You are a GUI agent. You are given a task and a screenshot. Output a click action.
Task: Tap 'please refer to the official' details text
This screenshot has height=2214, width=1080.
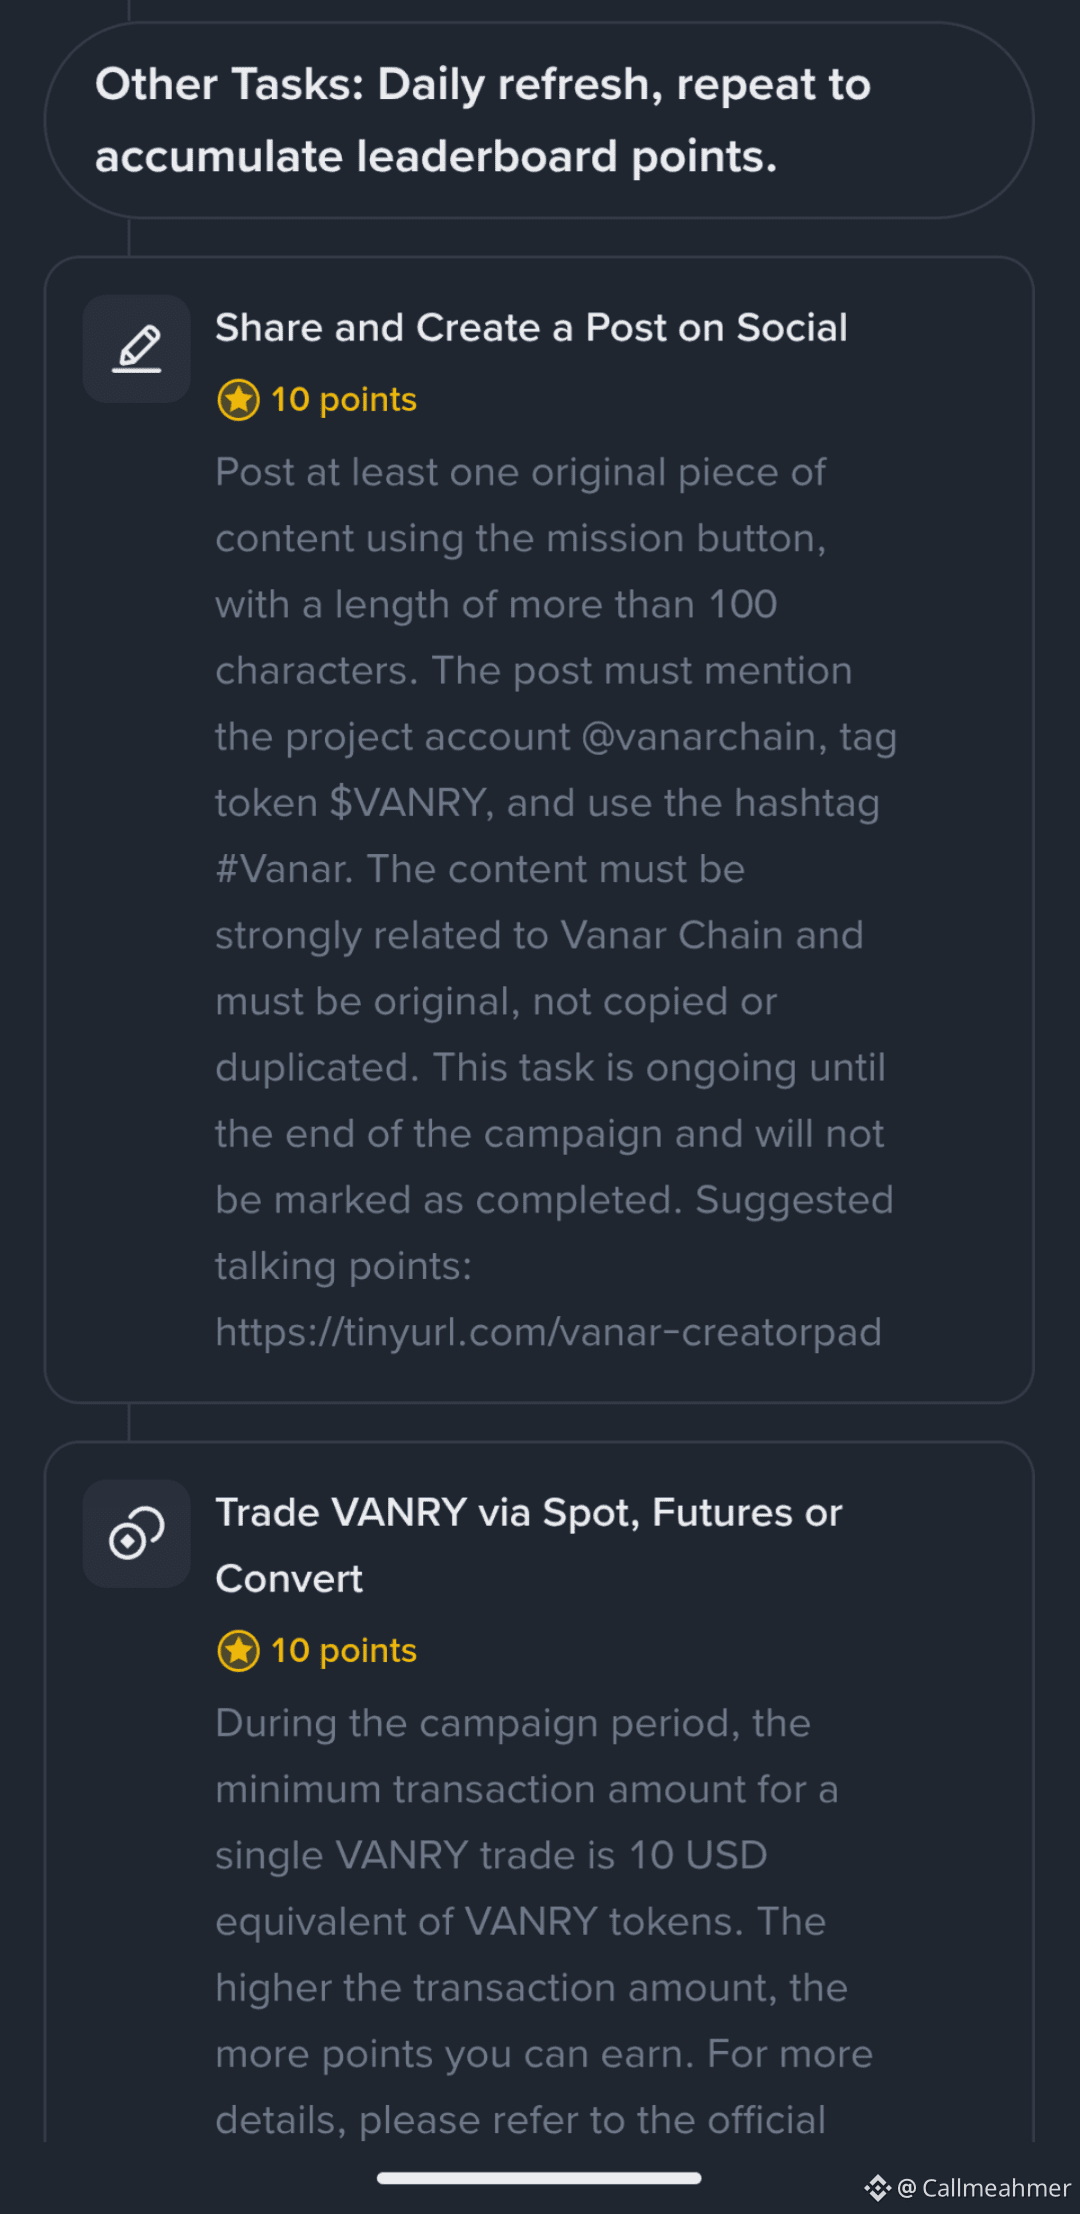coord(592,2120)
